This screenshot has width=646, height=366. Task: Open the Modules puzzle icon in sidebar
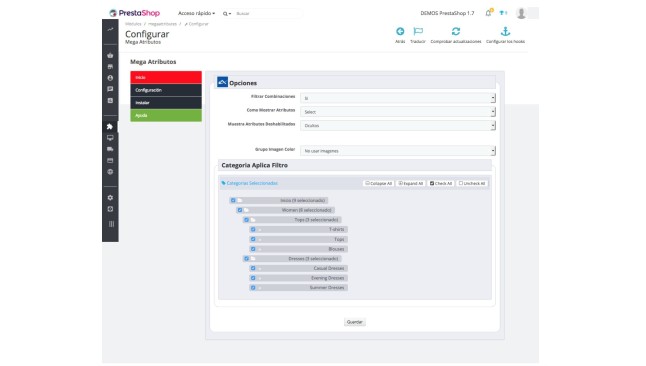click(x=110, y=127)
